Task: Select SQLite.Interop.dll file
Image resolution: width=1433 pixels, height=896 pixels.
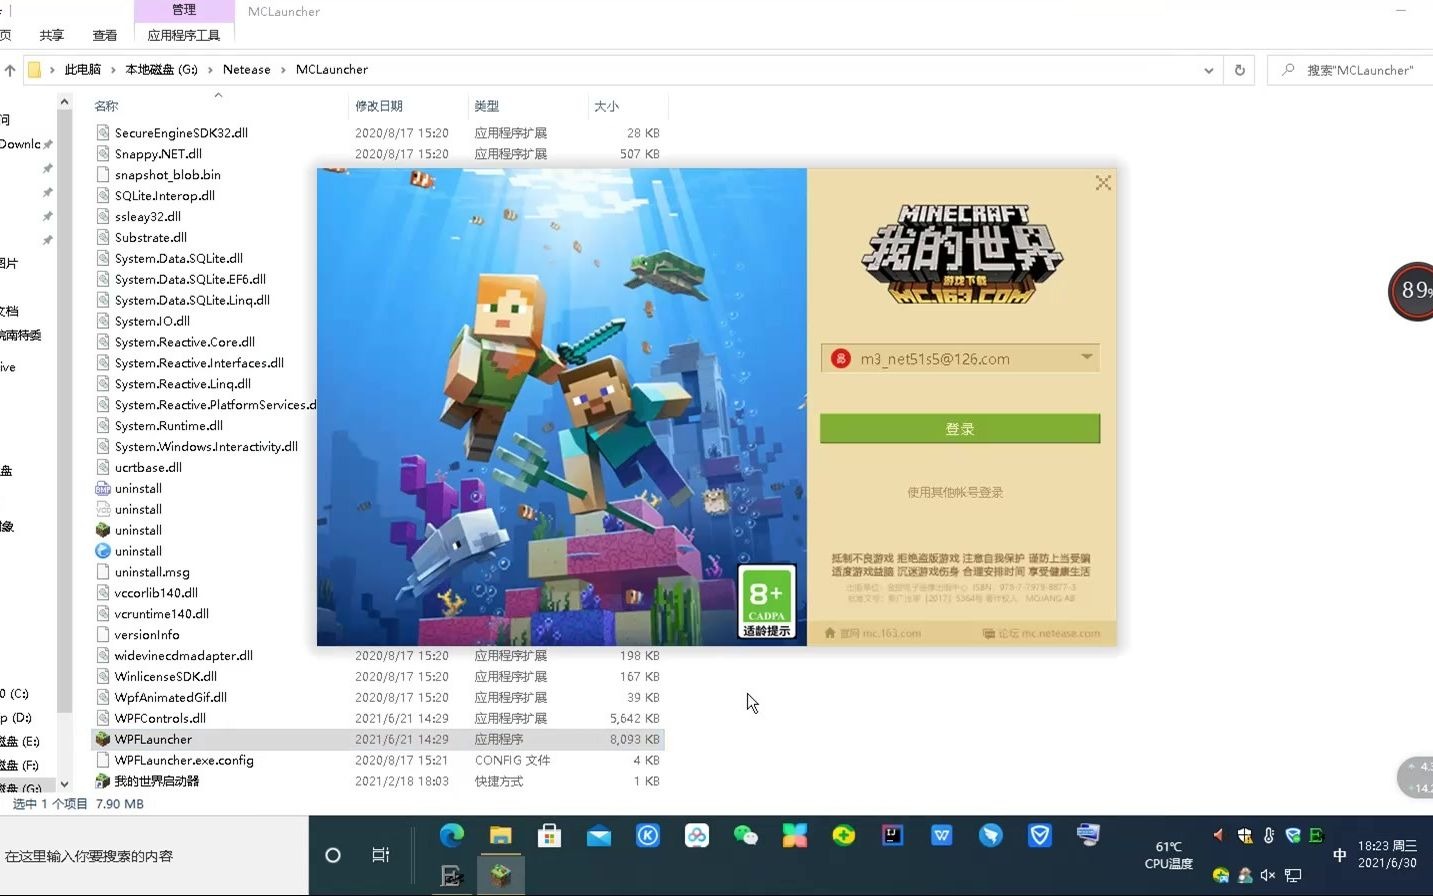Action: tap(165, 195)
